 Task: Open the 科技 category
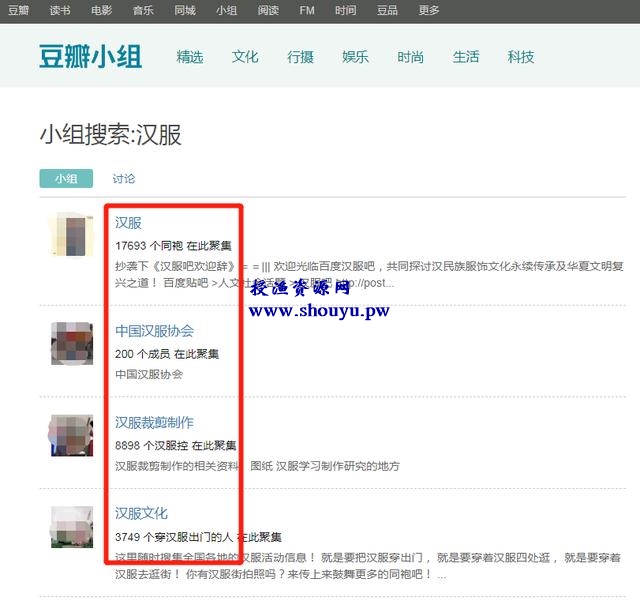click(521, 57)
